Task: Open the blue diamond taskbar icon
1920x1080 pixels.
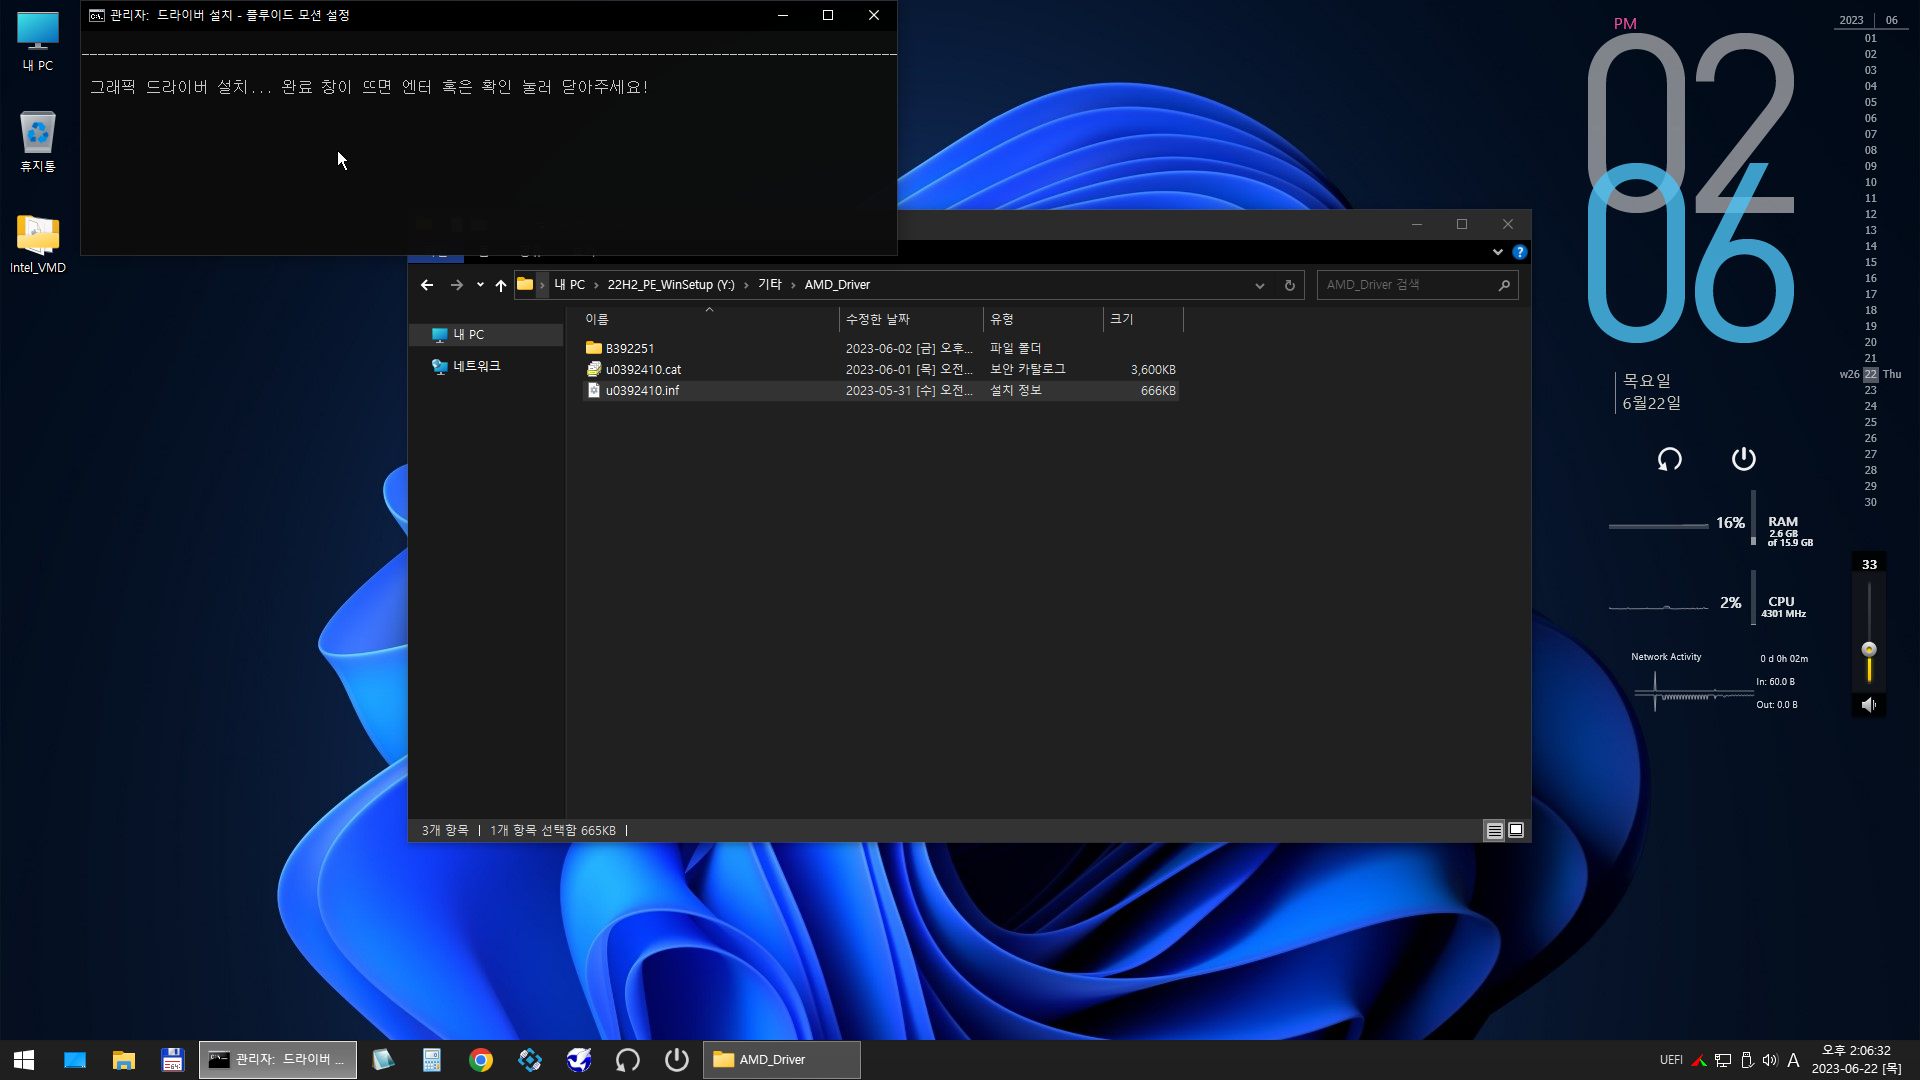Action: tap(530, 1060)
